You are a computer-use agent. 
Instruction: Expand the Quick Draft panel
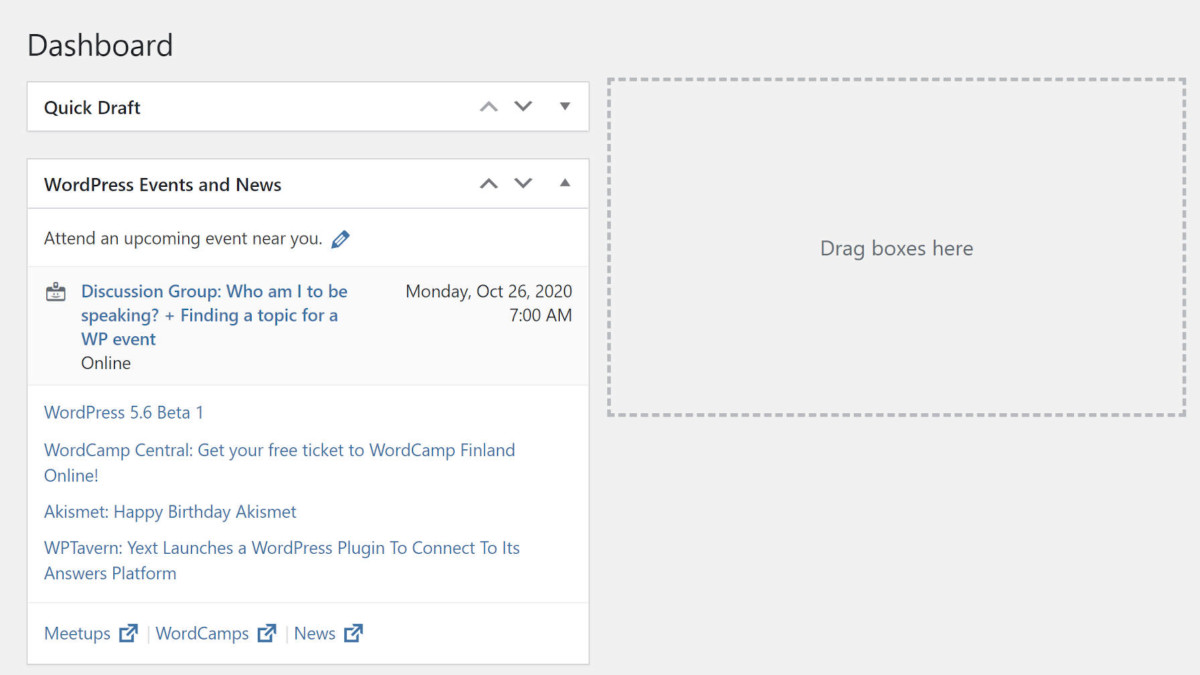coord(564,106)
